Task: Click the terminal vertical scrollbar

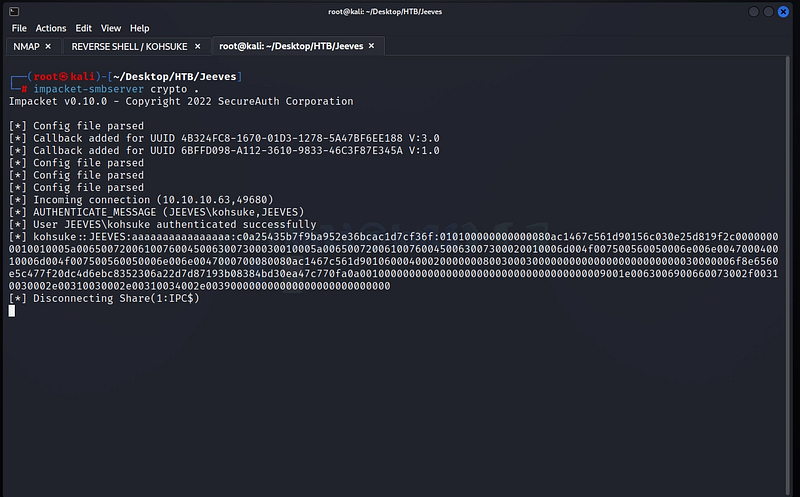Action: pos(789,276)
